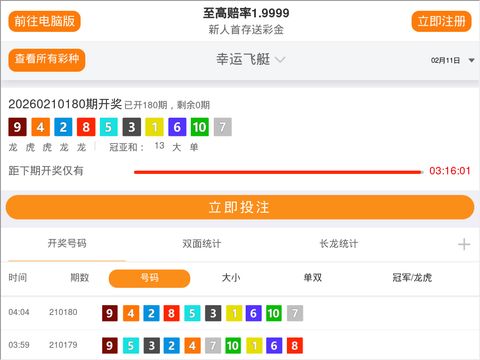Switch to the 开奖号码 tab
Image resolution: width=480 pixels, height=360 pixels.
pyautogui.click(x=67, y=244)
